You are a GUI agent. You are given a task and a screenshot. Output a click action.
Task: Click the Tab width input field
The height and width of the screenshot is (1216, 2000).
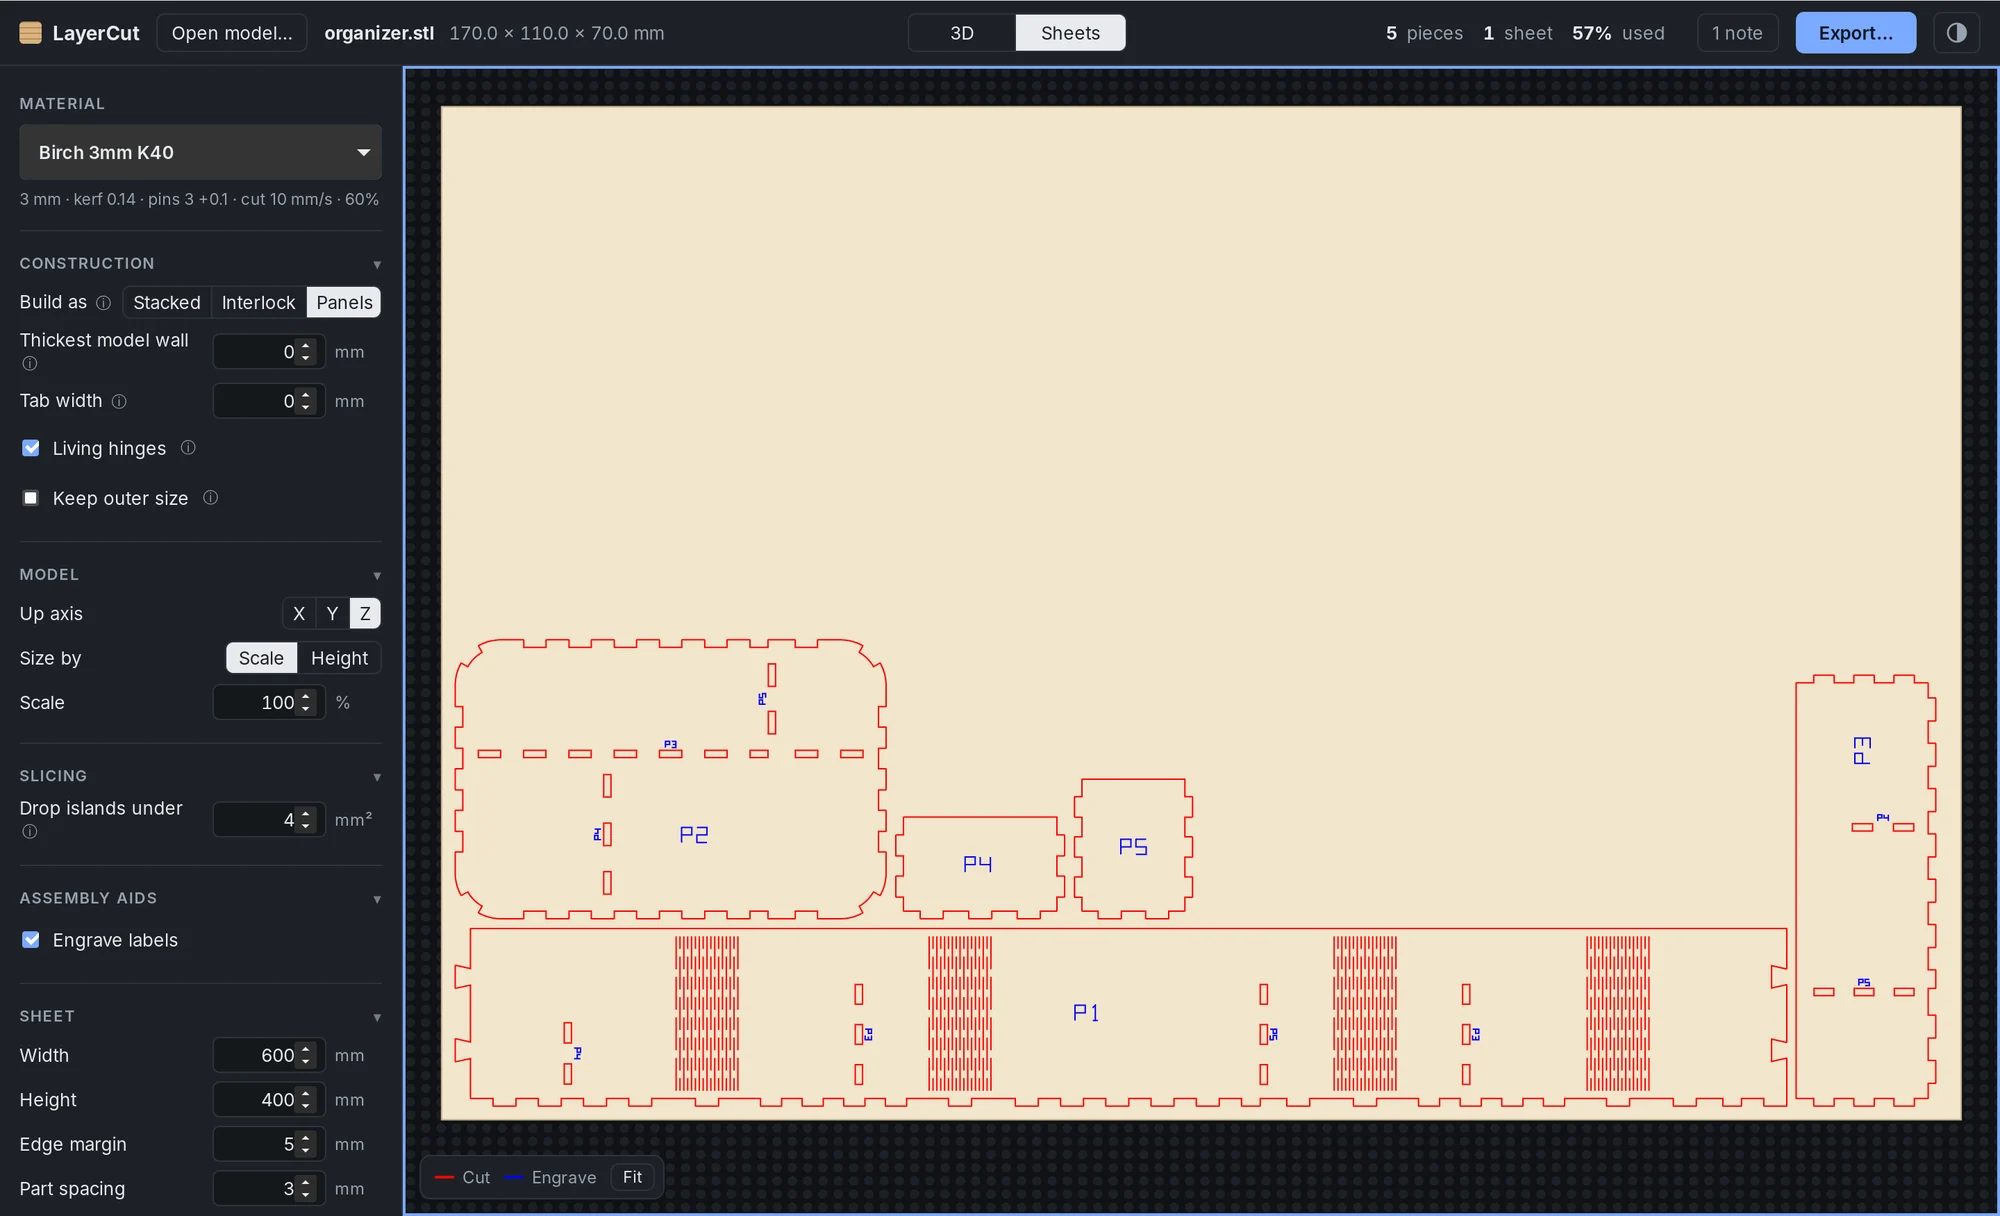(x=268, y=401)
